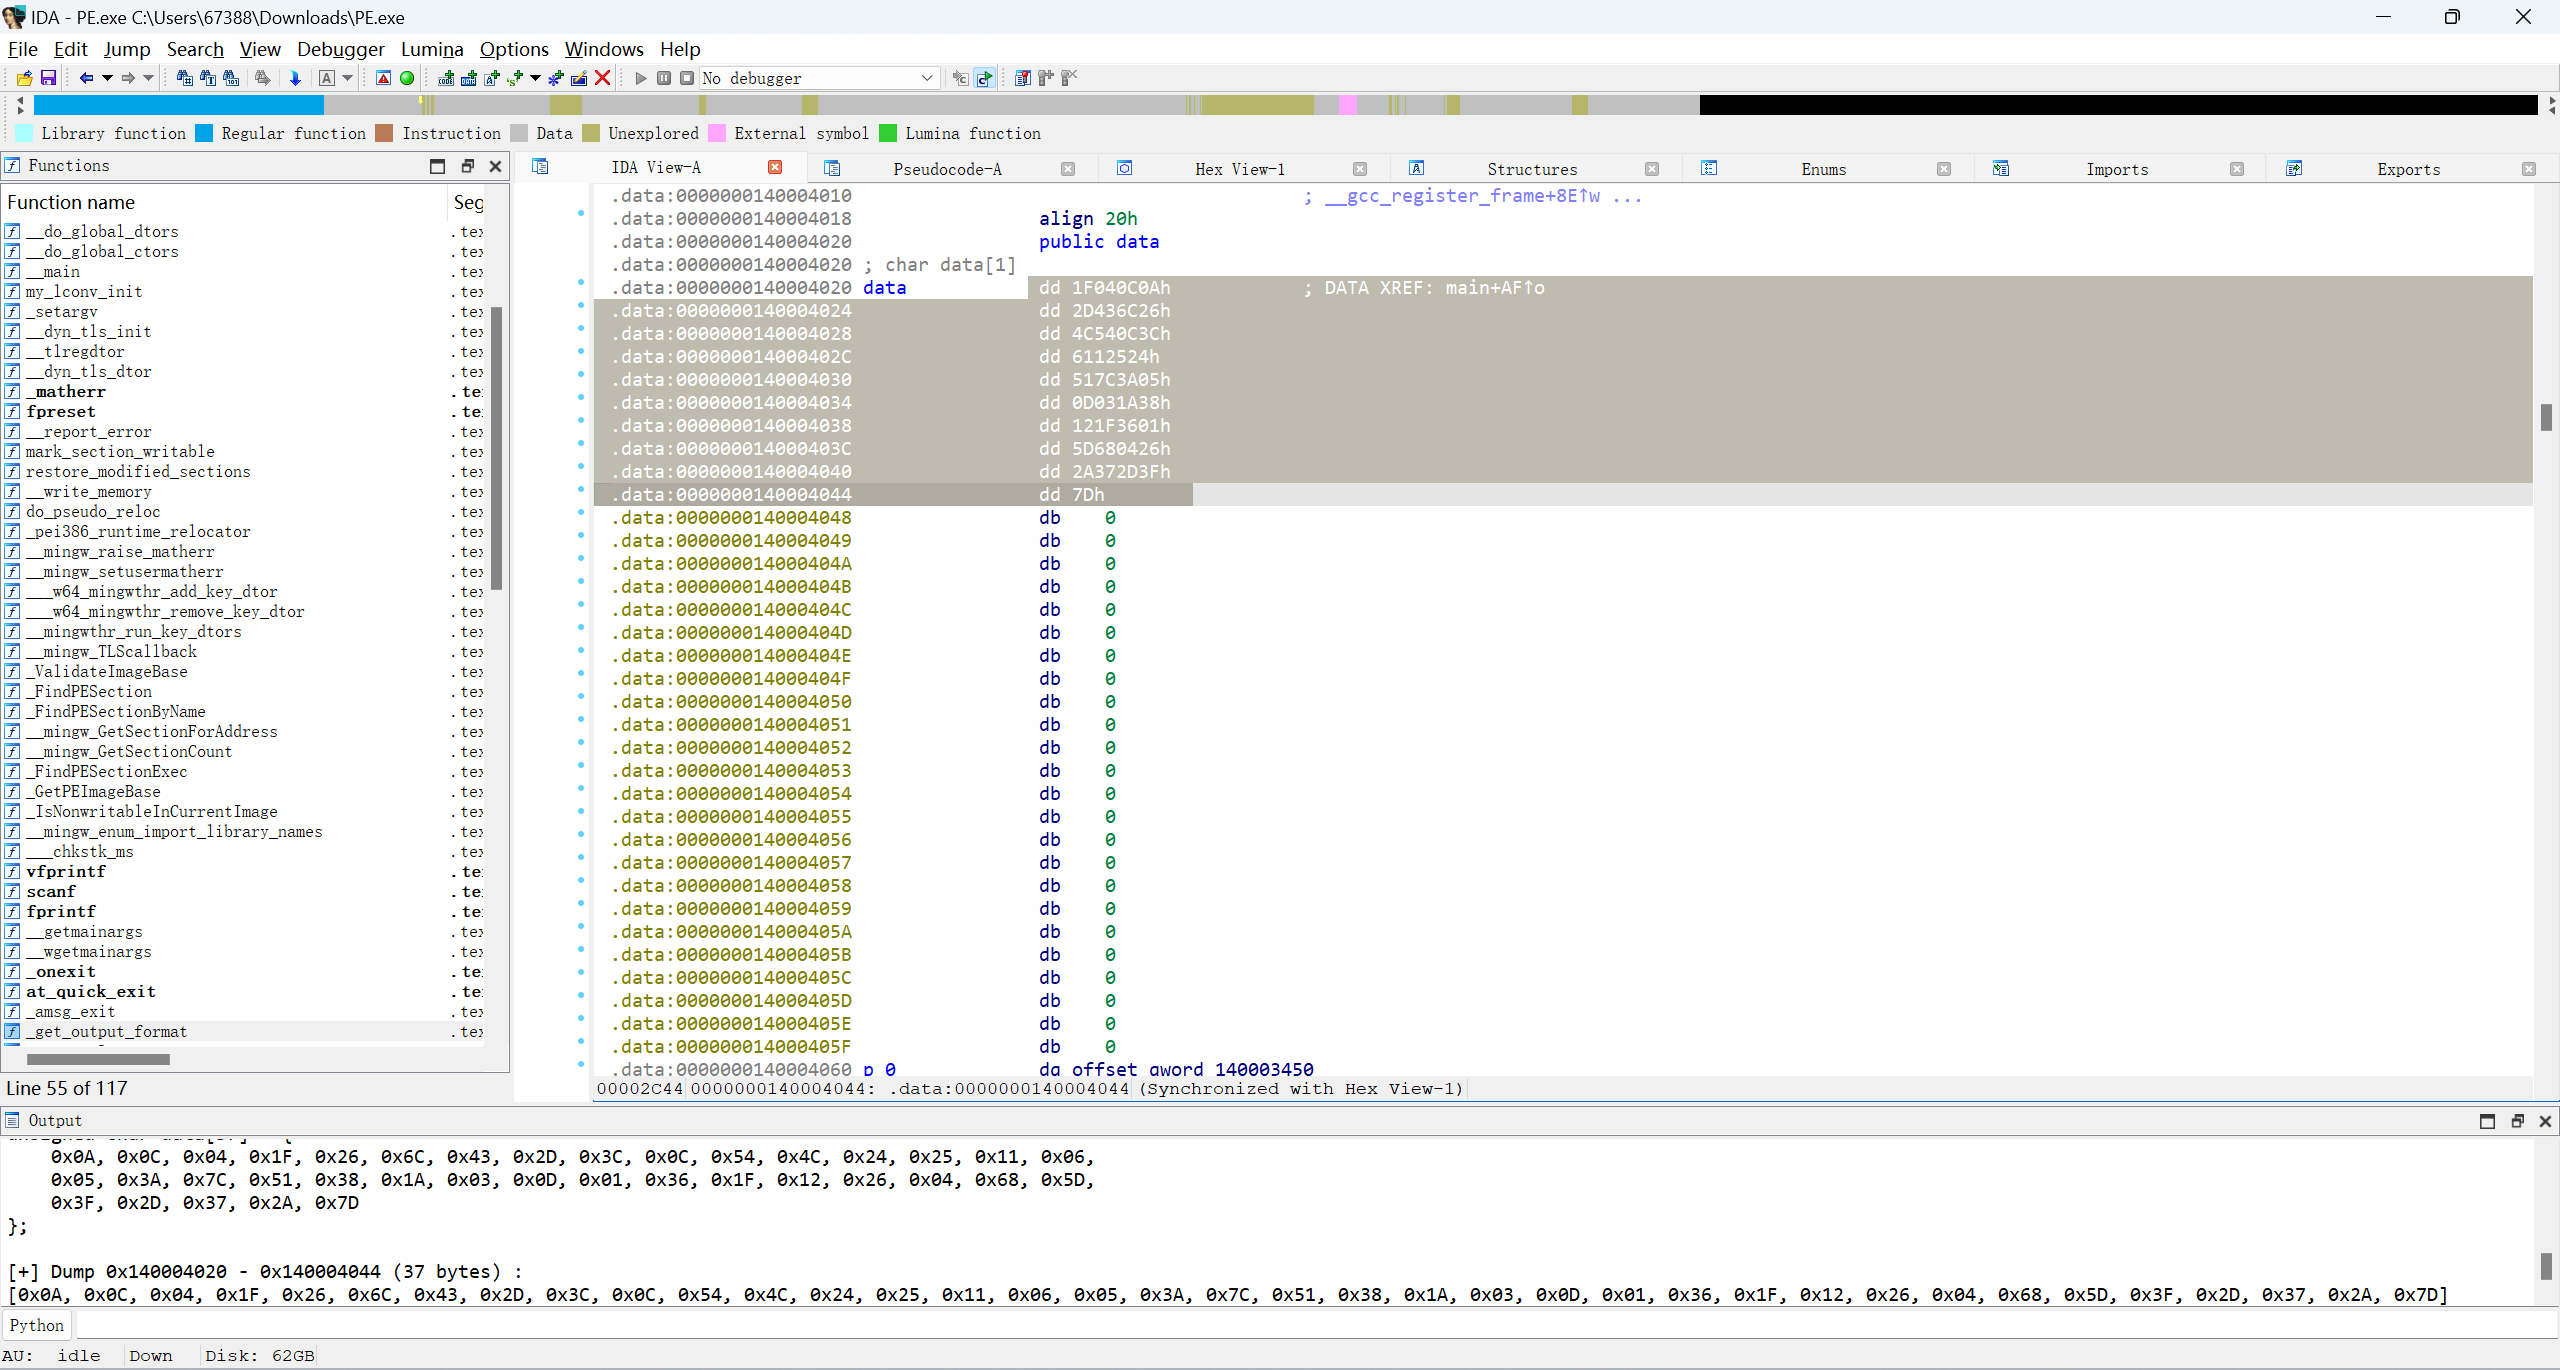Click the Python command input field
Image resolution: width=2560 pixels, height=1370 pixels.
click(x=1316, y=1325)
